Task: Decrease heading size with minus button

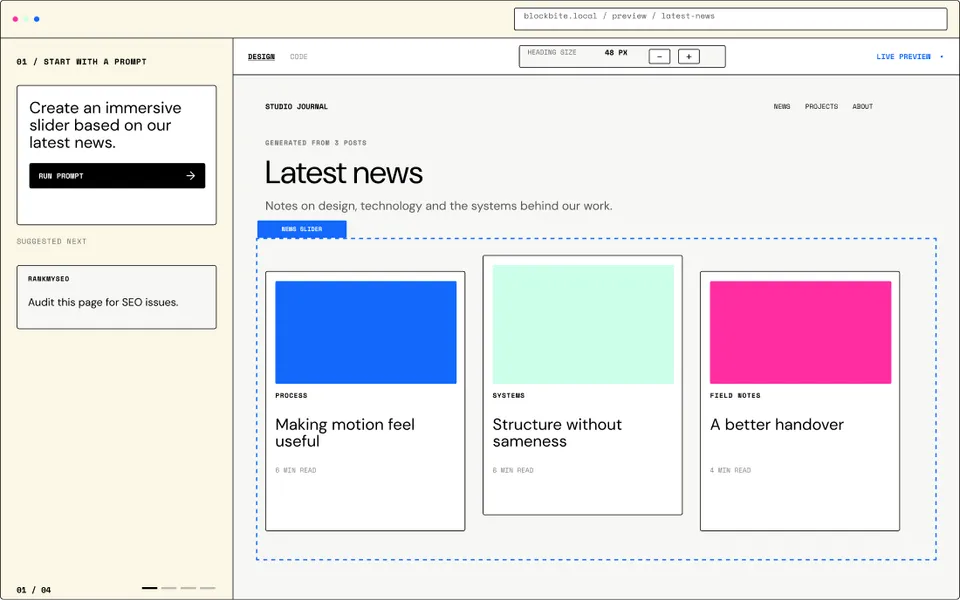Action: point(659,56)
